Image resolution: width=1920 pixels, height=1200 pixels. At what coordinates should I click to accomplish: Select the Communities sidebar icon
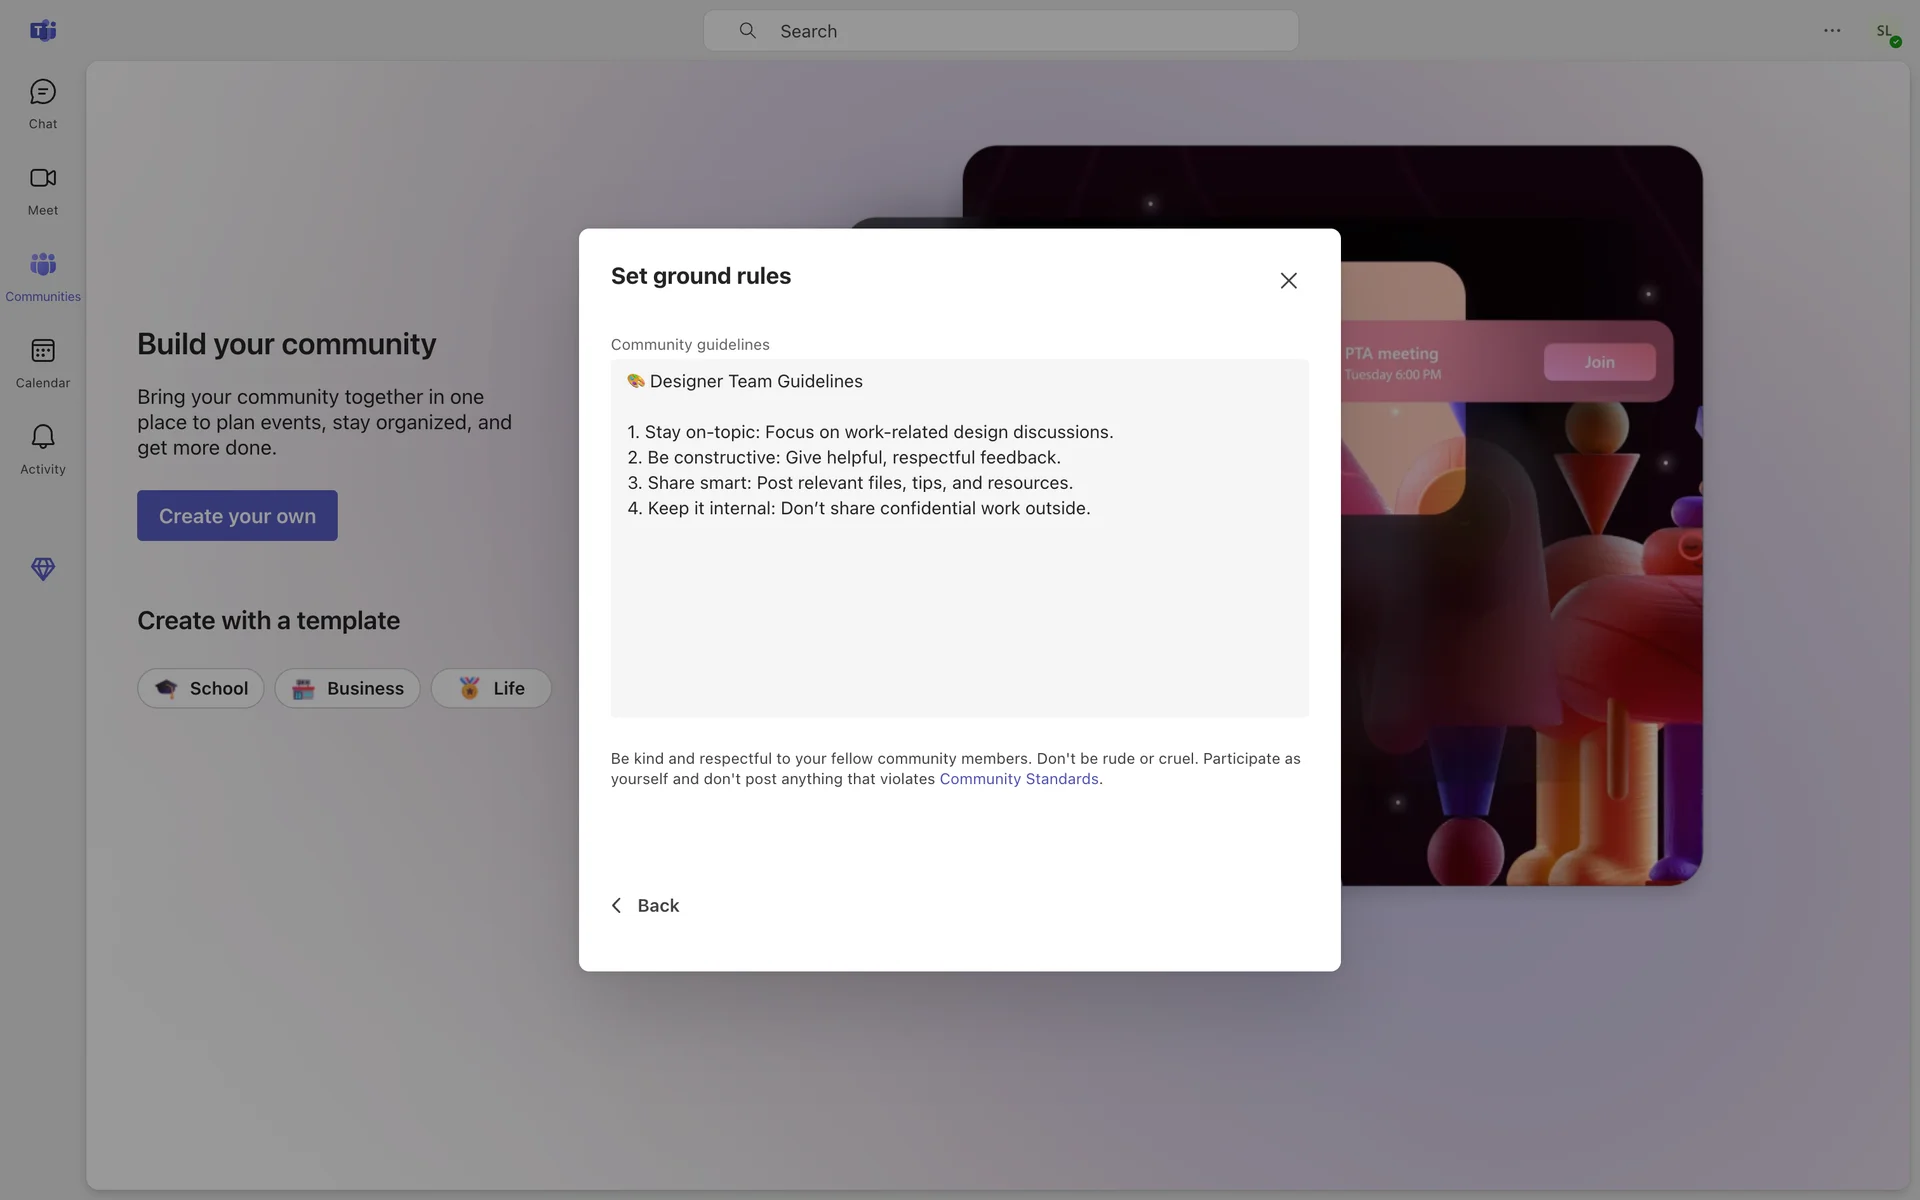pos(42,265)
